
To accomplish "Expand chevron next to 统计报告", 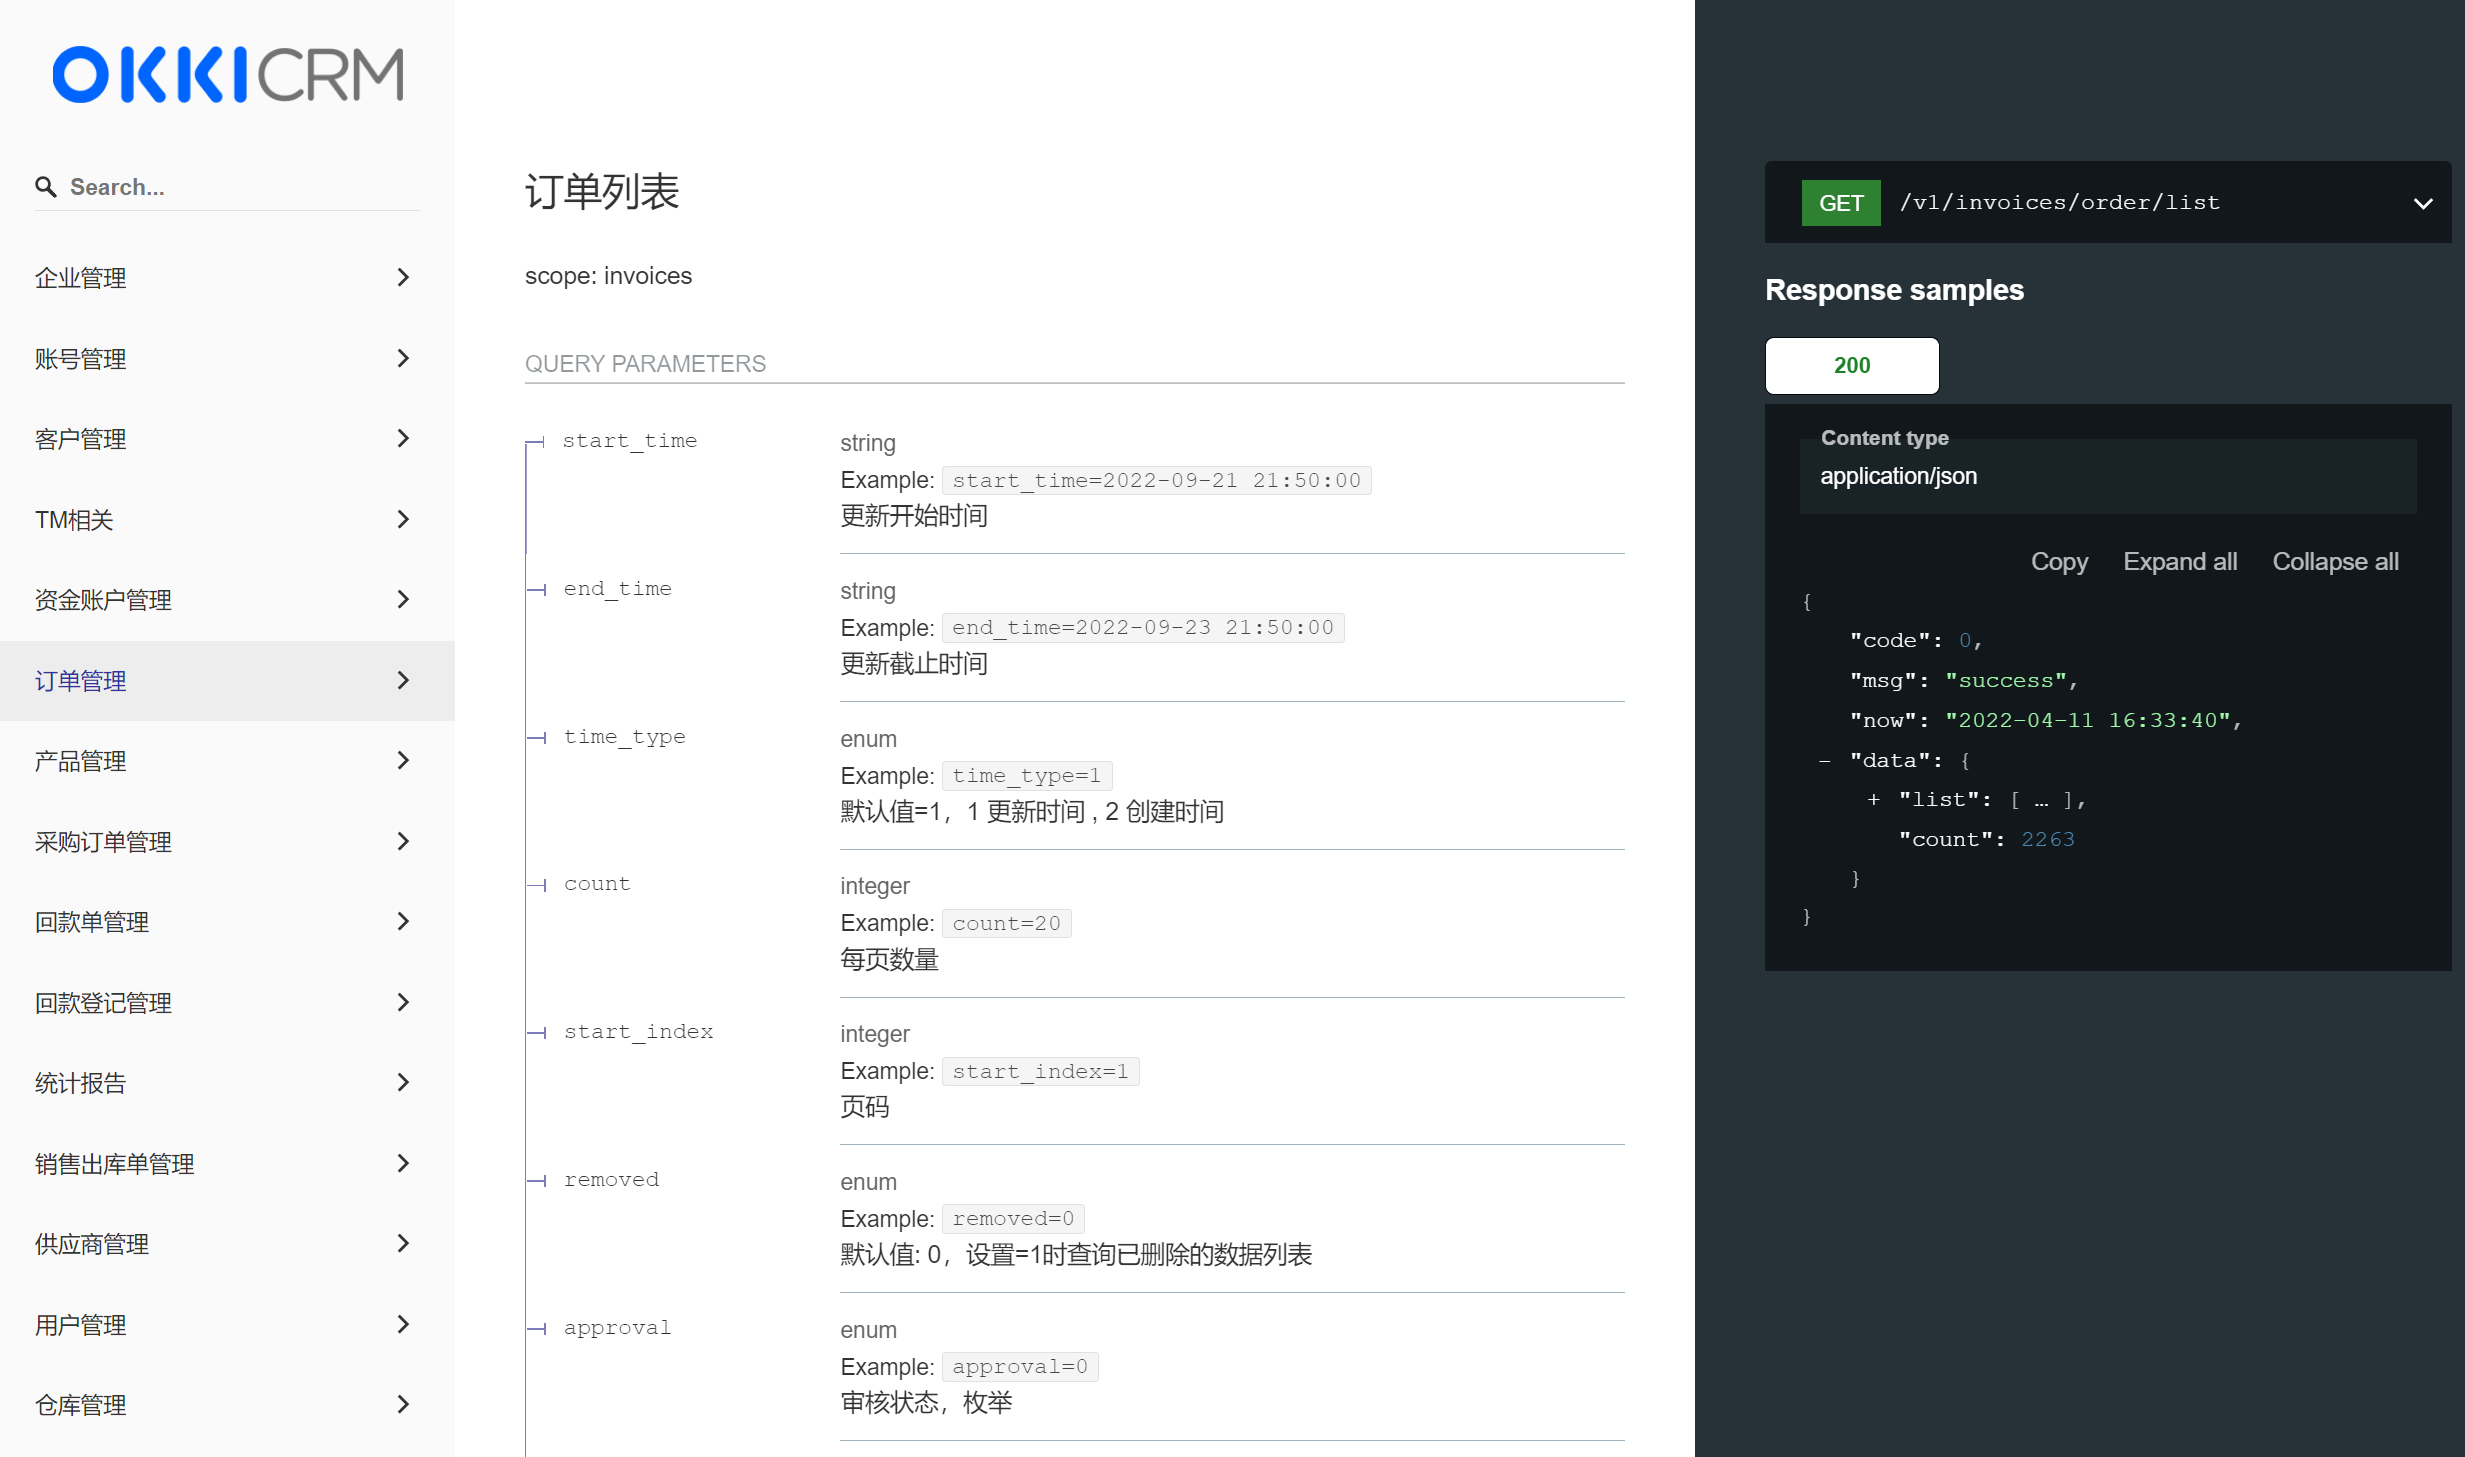I will pos(403,1083).
